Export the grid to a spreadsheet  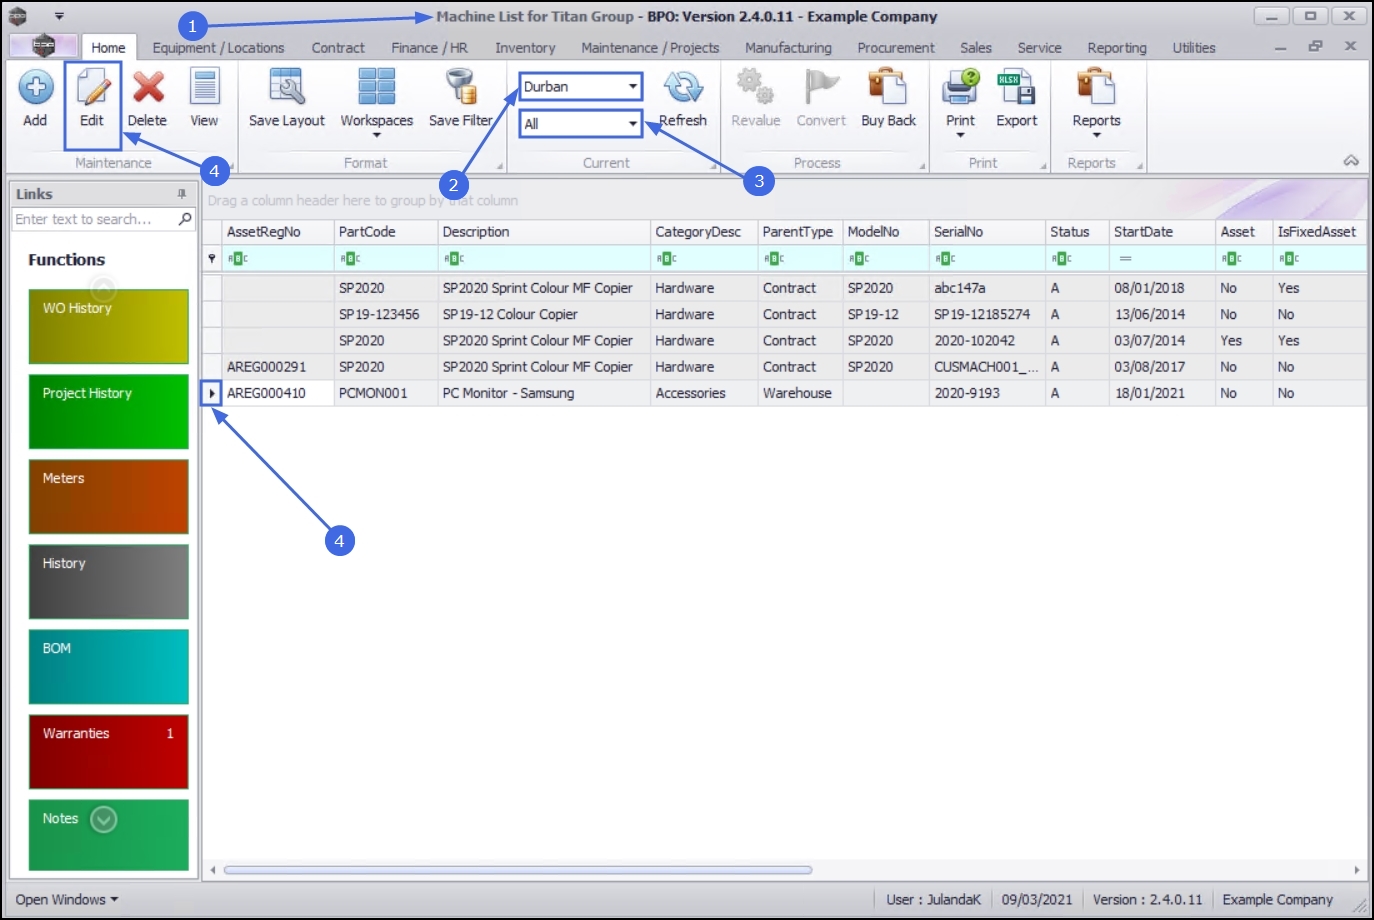(x=1017, y=98)
